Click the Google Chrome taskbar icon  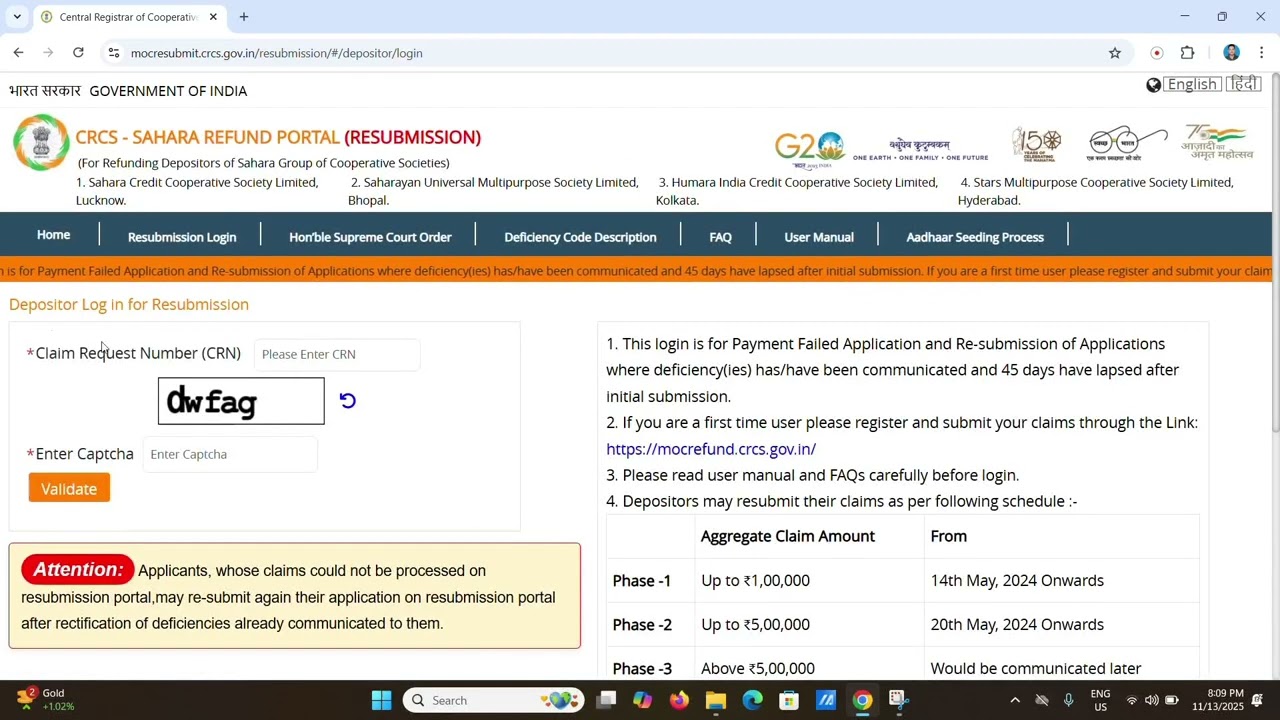tap(862, 700)
